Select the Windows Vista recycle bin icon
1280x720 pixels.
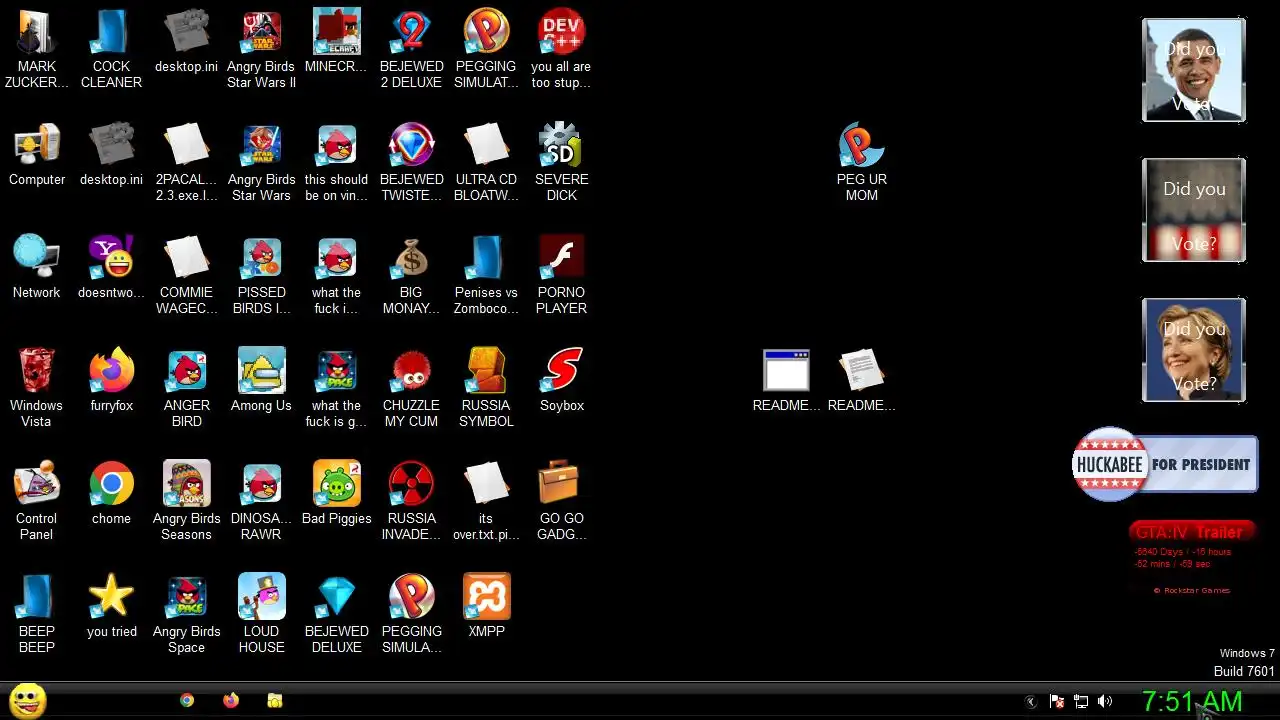pos(37,389)
